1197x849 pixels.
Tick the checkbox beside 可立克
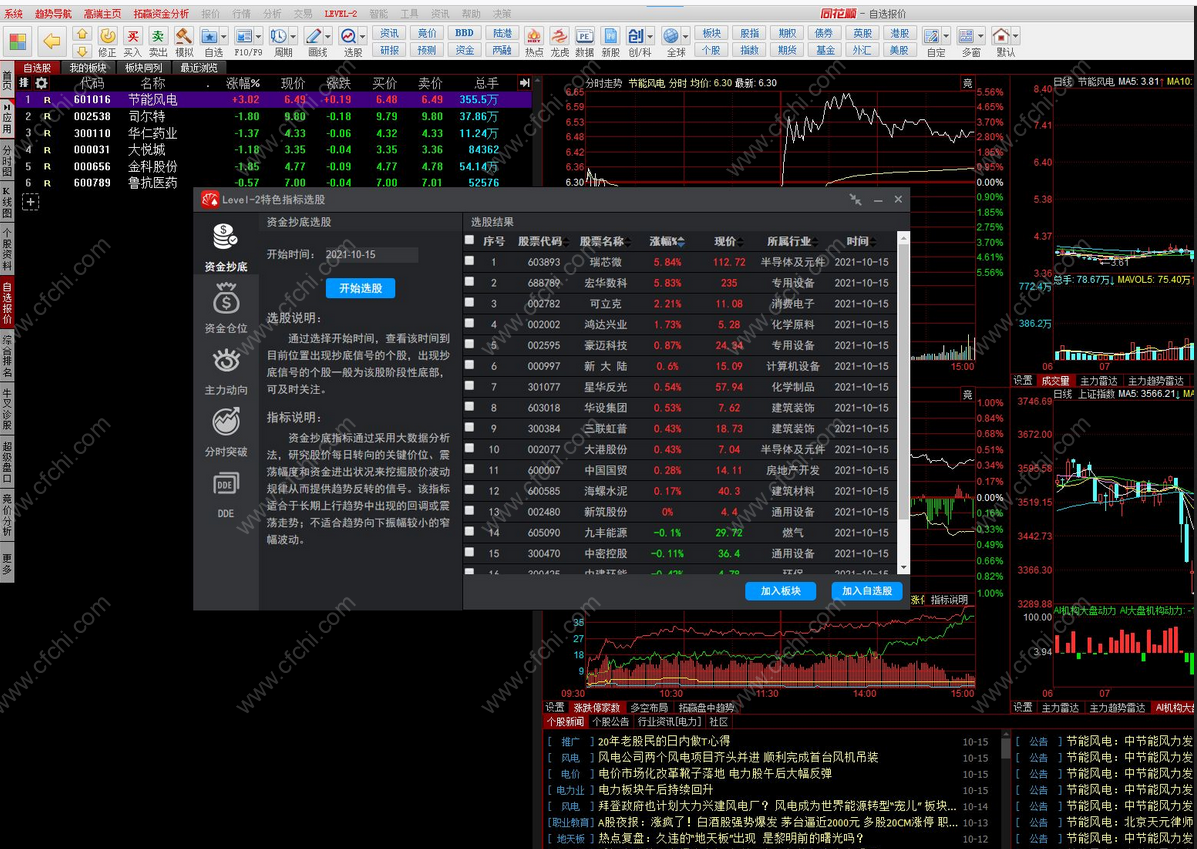pos(470,303)
